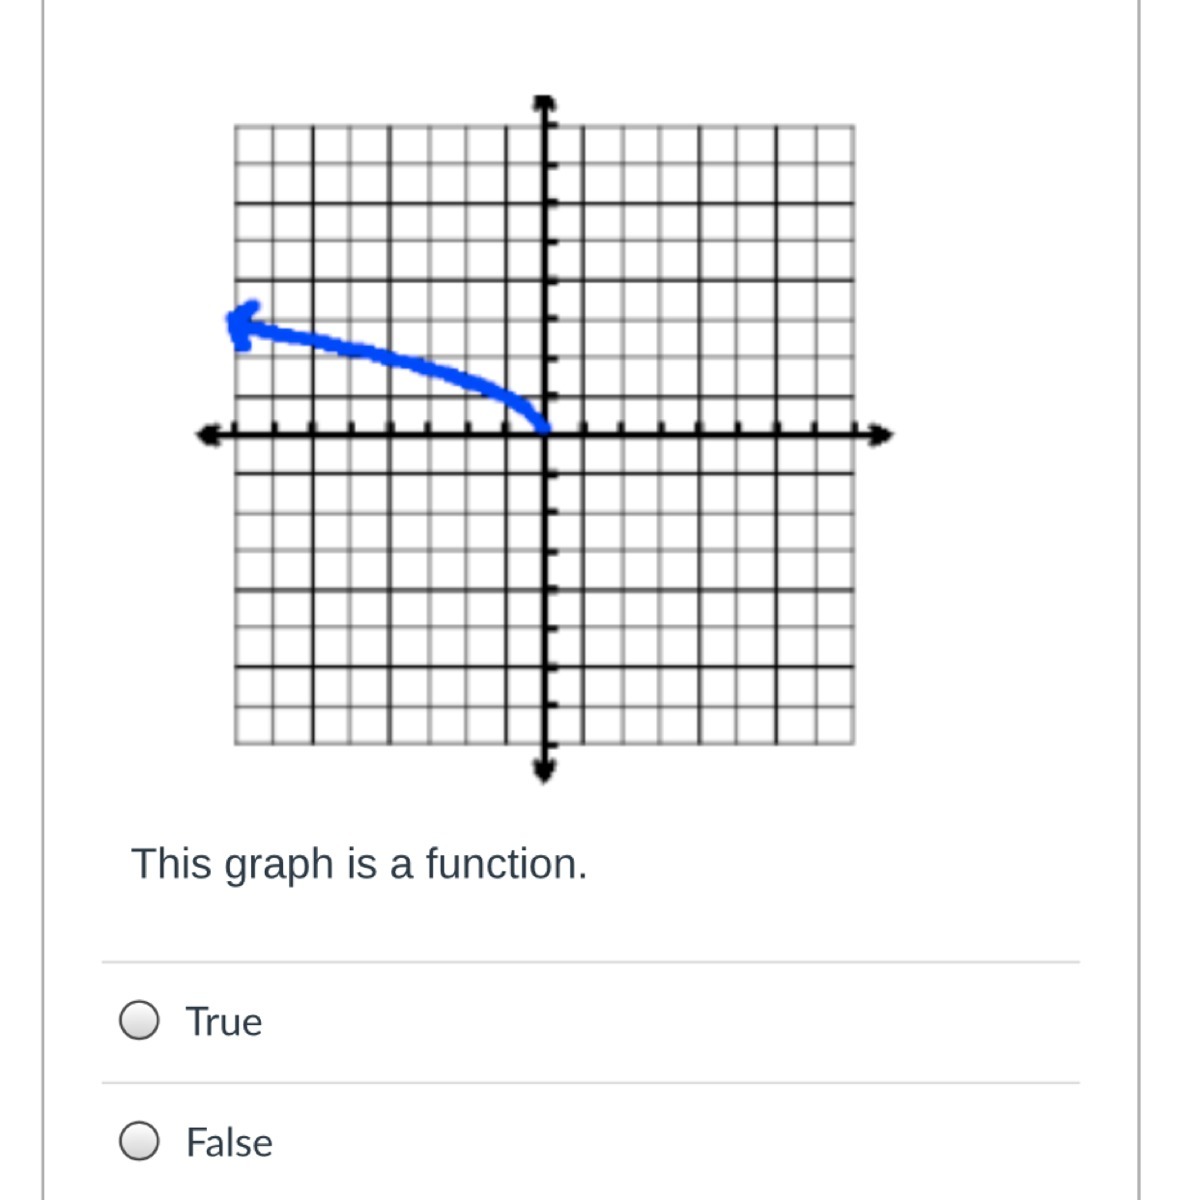Click the upper-right quadrant of the grid

[x=700, y=280]
